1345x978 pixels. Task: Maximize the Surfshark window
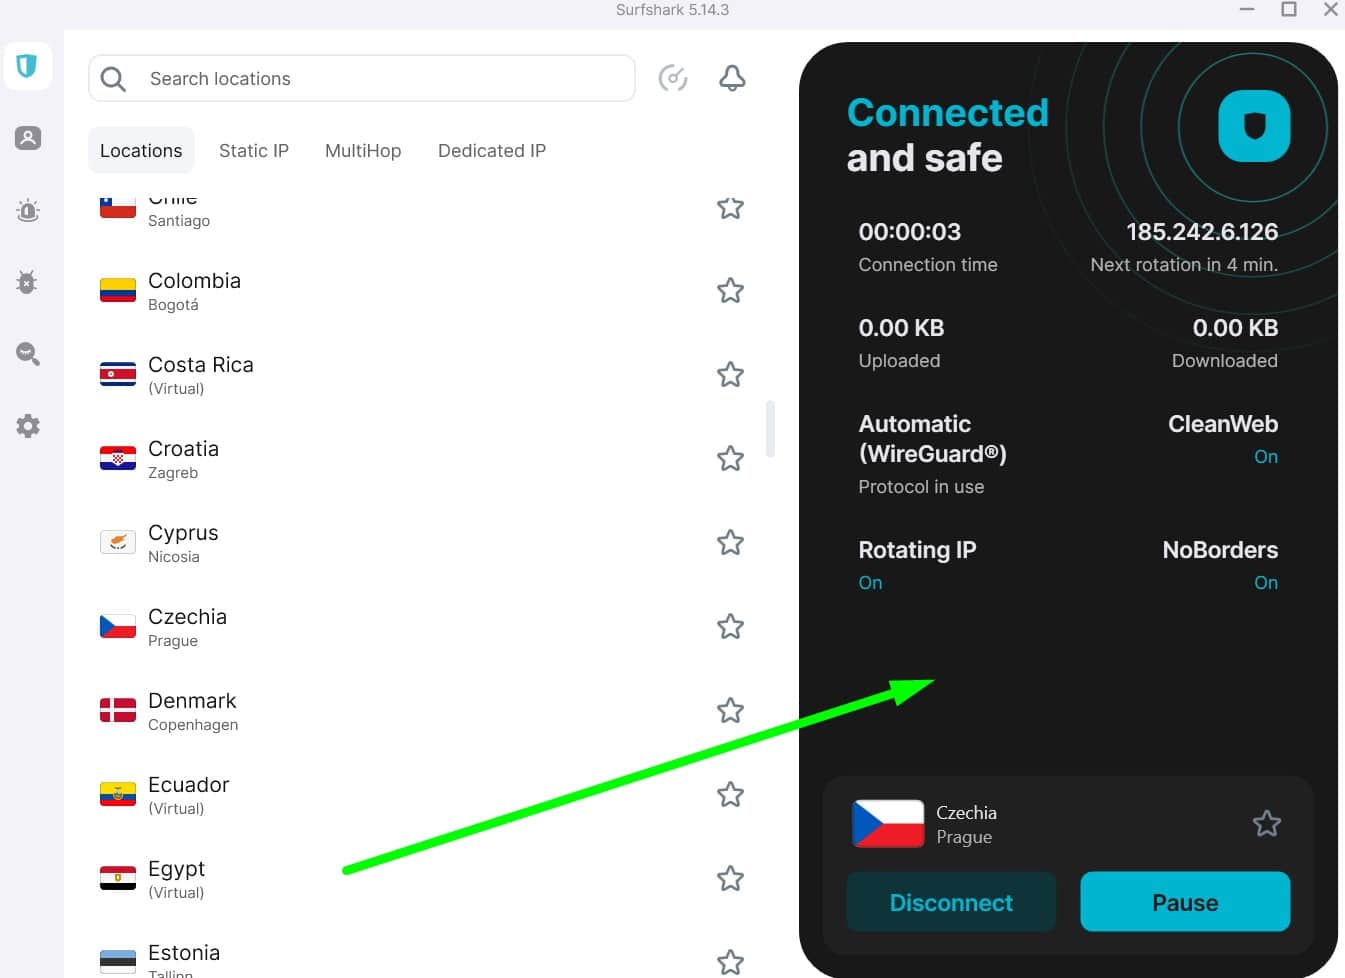click(1289, 9)
